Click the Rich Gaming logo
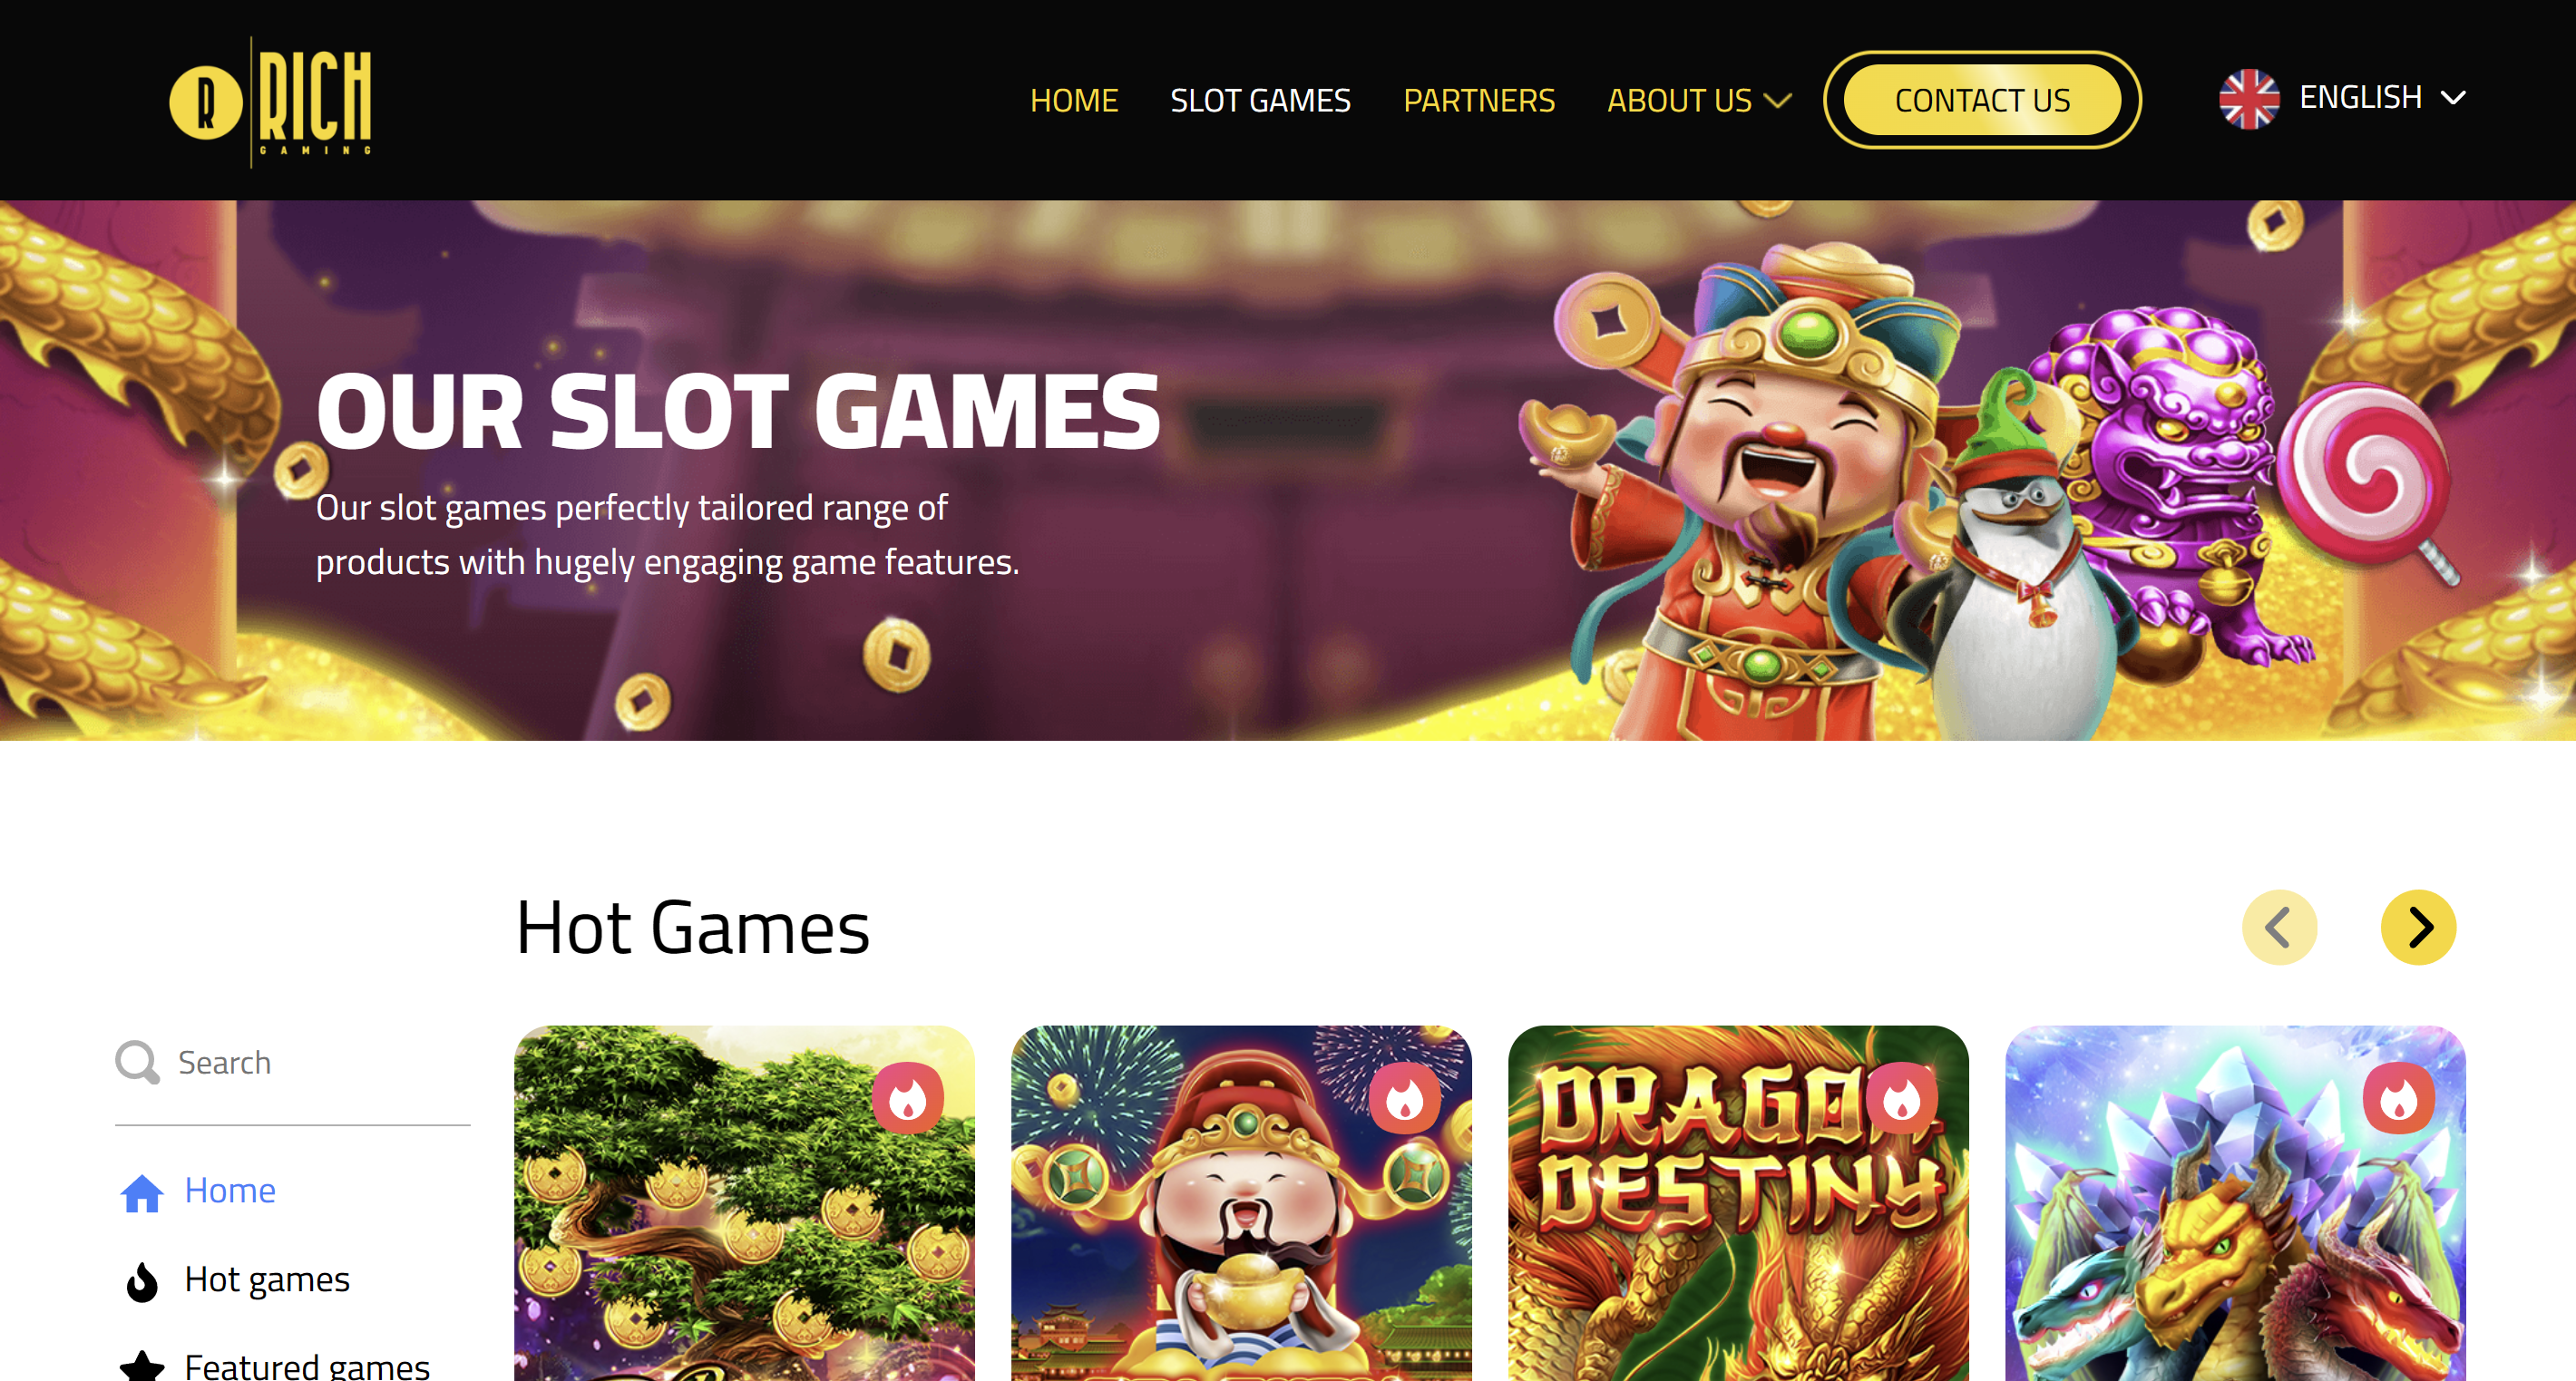Viewport: 2576px width, 1381px height. click(271, 102)
